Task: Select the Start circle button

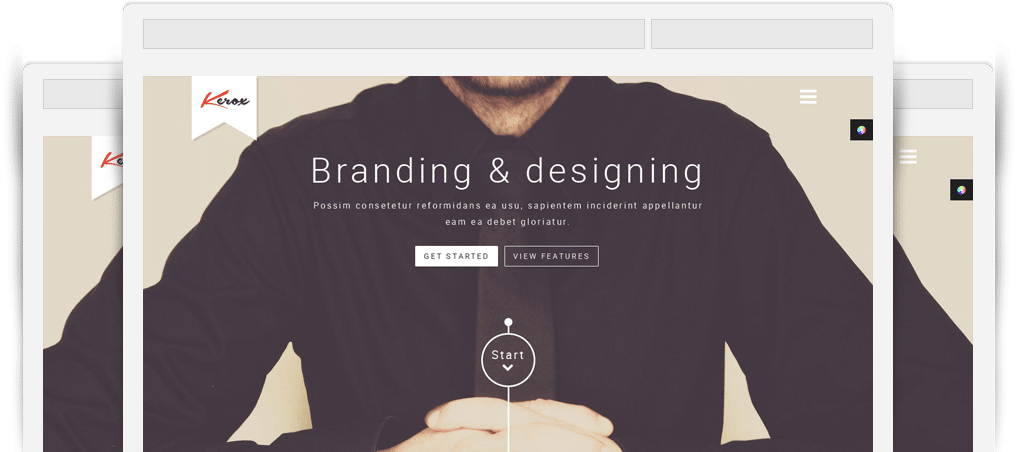Action: [508, 360]
